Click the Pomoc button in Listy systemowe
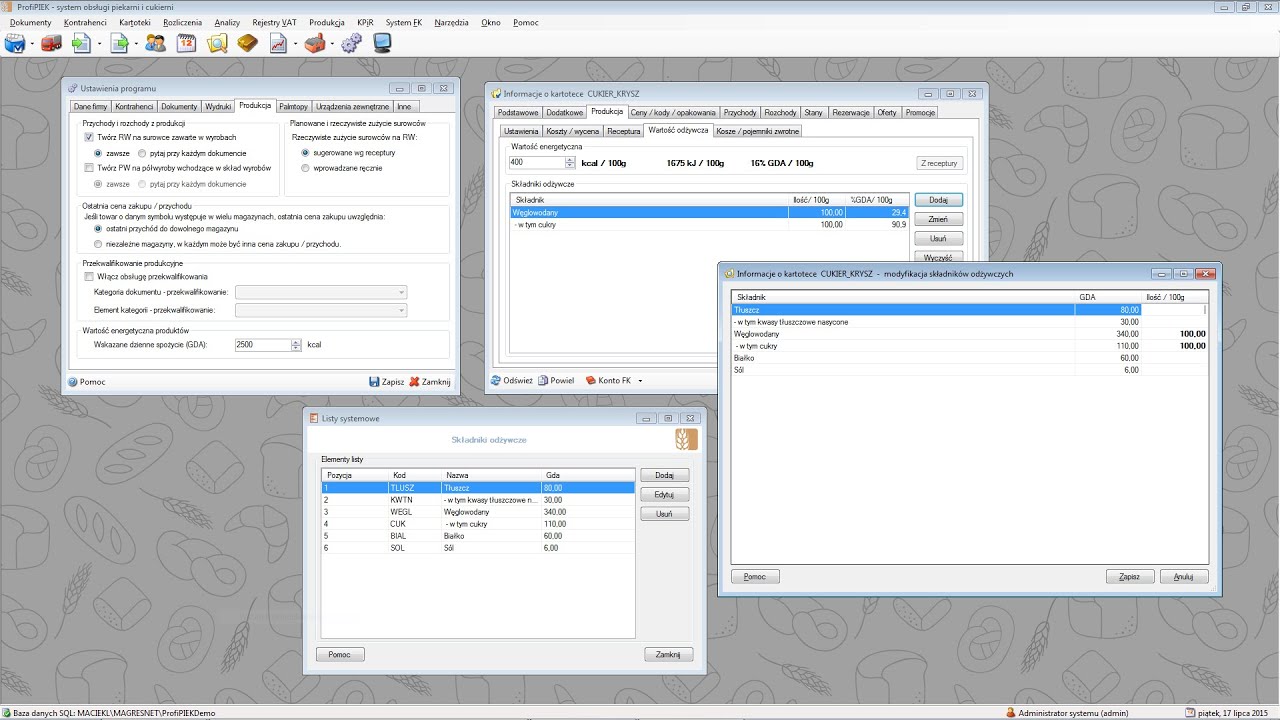Image resolution: width=1280 pixels, height=720 pixels. [340, 654]
